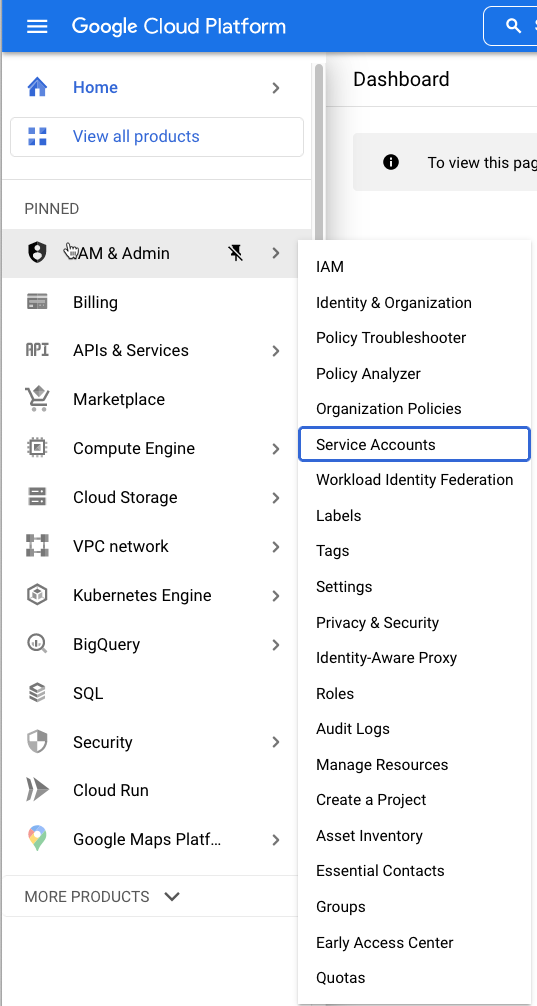Click the IAM & Admin shield icon
The height and width of the screenshot is (1006, 537).
37,253
